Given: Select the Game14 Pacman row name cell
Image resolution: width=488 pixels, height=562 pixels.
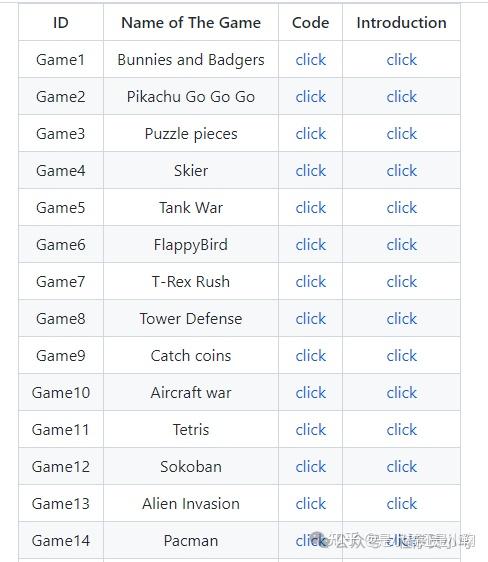Looking at the screenshot, I should (191, 540).
